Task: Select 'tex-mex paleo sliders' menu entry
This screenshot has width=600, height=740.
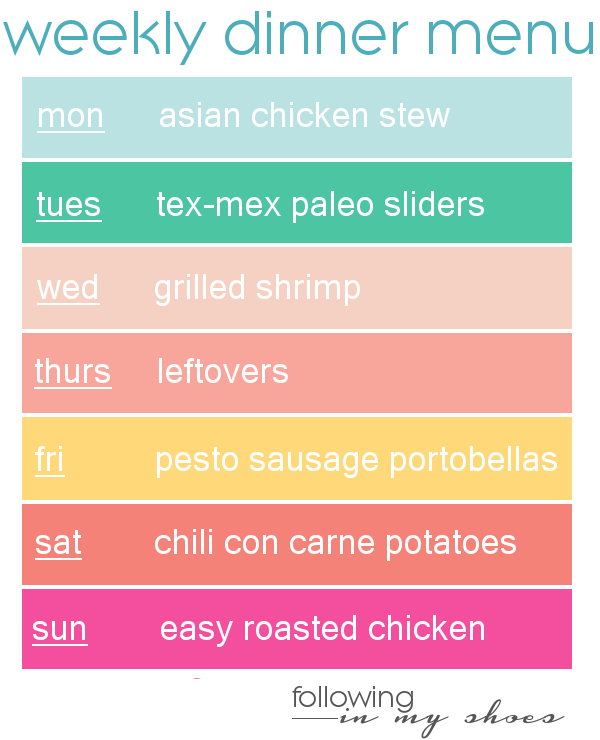Action: click(320, 205)
